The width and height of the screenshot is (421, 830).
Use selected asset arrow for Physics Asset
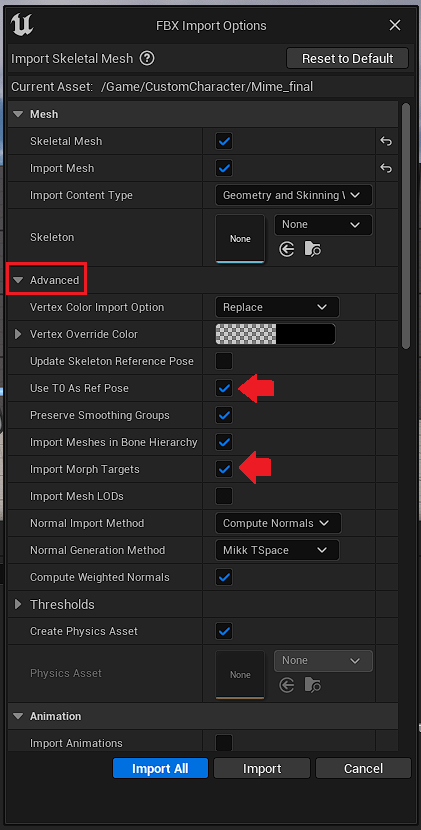point(286,685)
